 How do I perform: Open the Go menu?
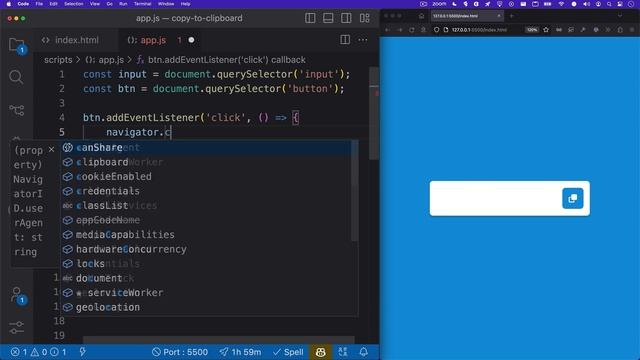[109, 4]
